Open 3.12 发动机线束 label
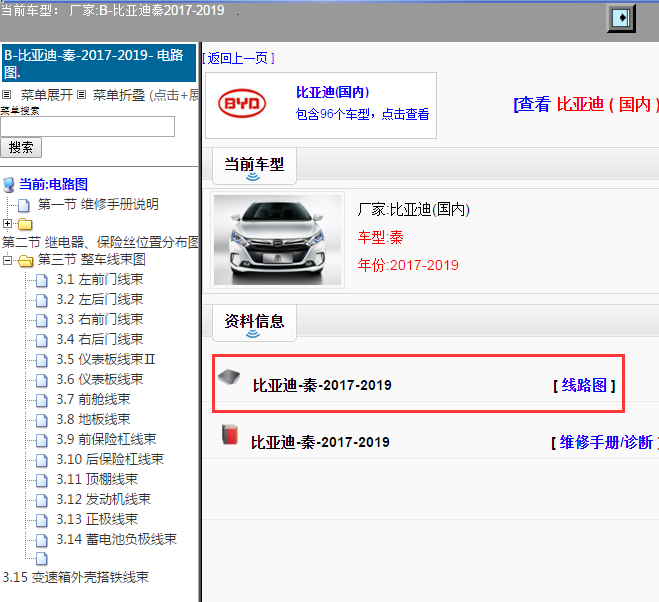 [104, 499]
